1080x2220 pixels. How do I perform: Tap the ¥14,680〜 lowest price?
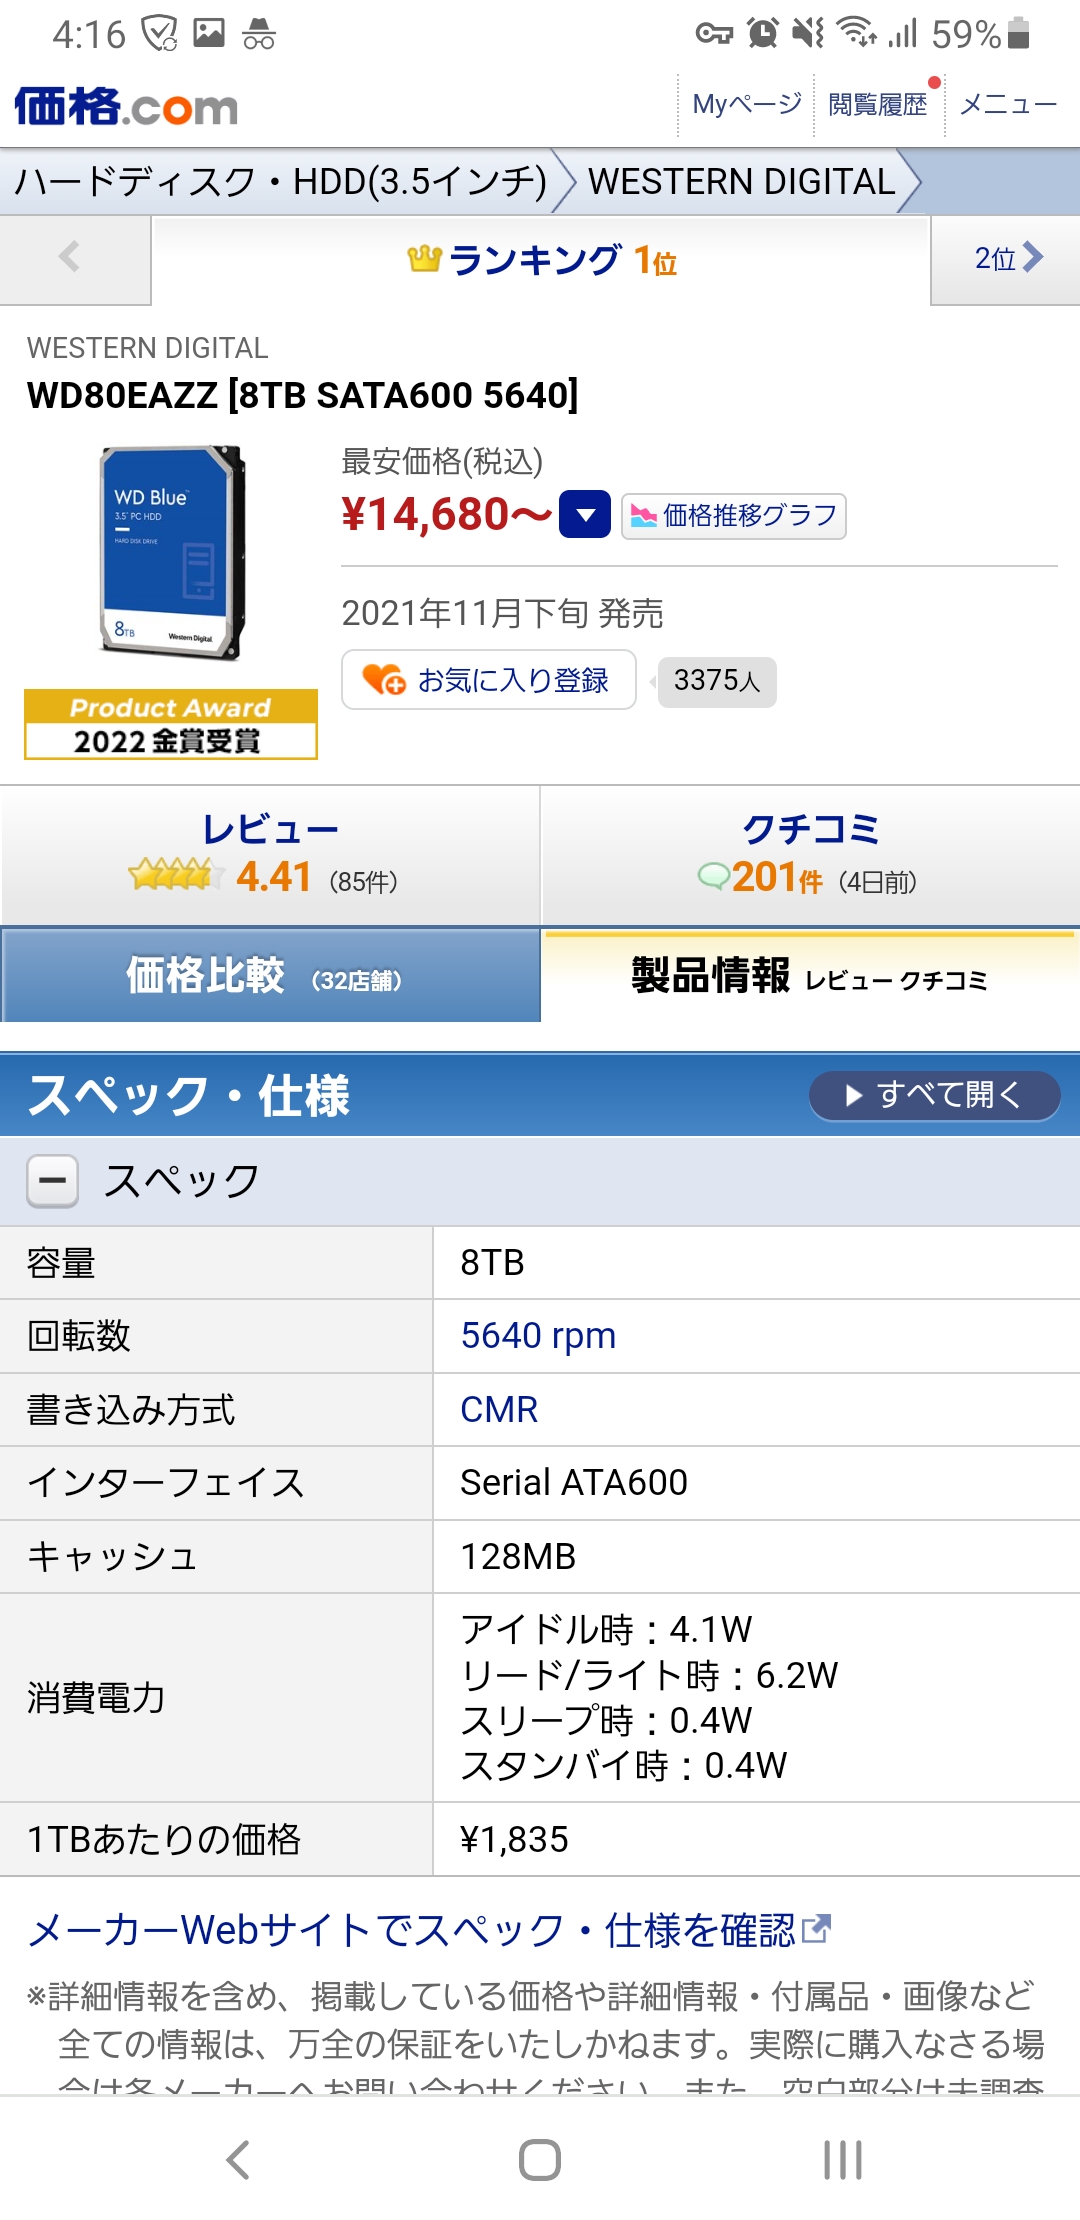446,515
